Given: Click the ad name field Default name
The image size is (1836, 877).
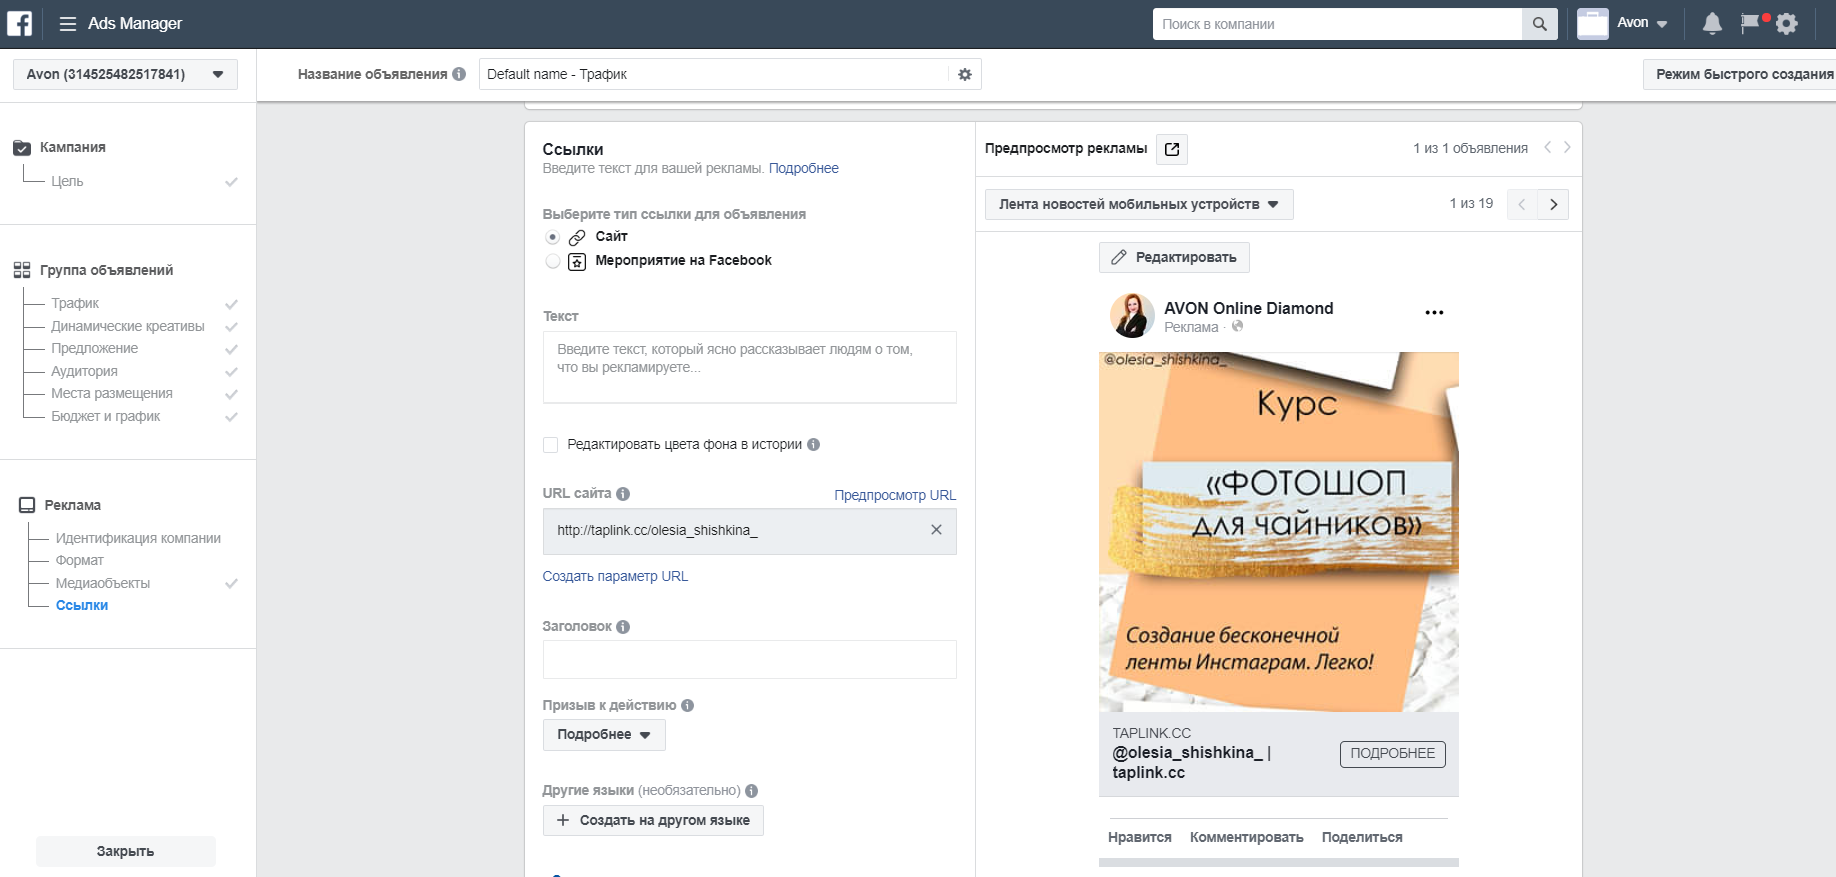Looking at the screenshot, I should tap(714, 74).
